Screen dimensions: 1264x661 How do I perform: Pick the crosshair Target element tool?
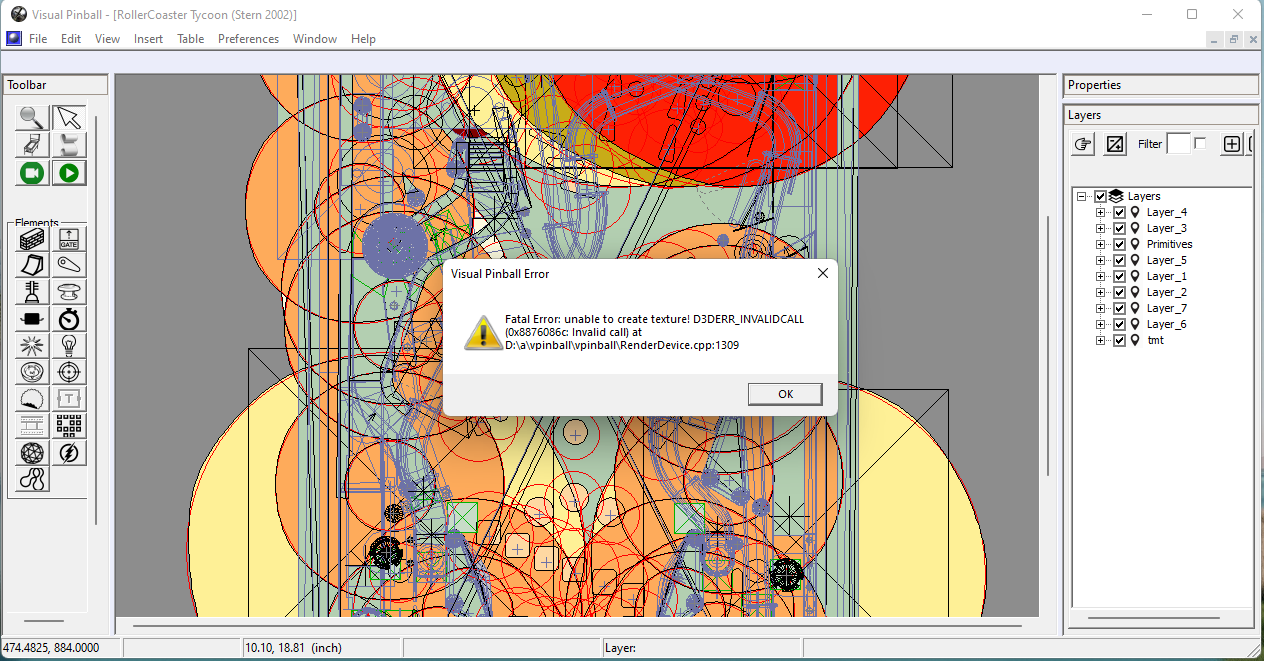point(69,372)
